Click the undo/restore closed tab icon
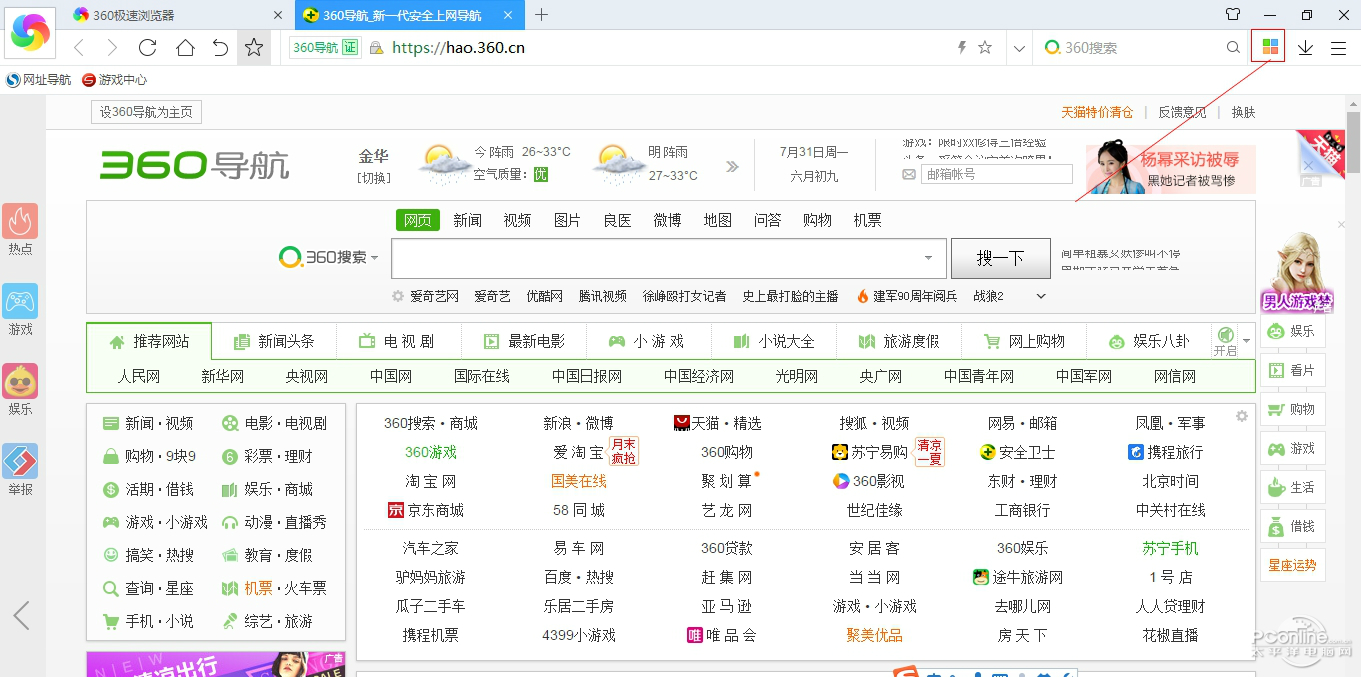Image resolution: width=1361 pixels, height=677 pixels. (220, 48)
